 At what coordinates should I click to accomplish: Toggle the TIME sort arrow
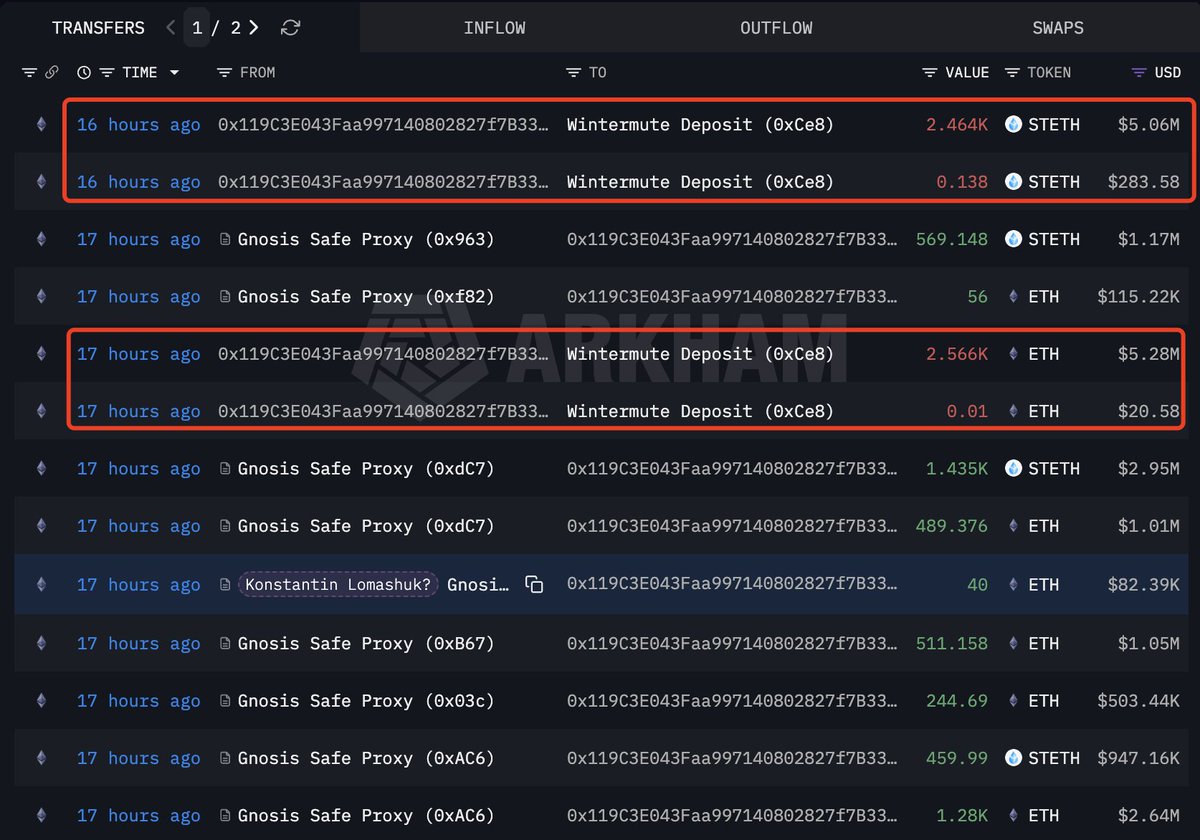coord(174,73)
